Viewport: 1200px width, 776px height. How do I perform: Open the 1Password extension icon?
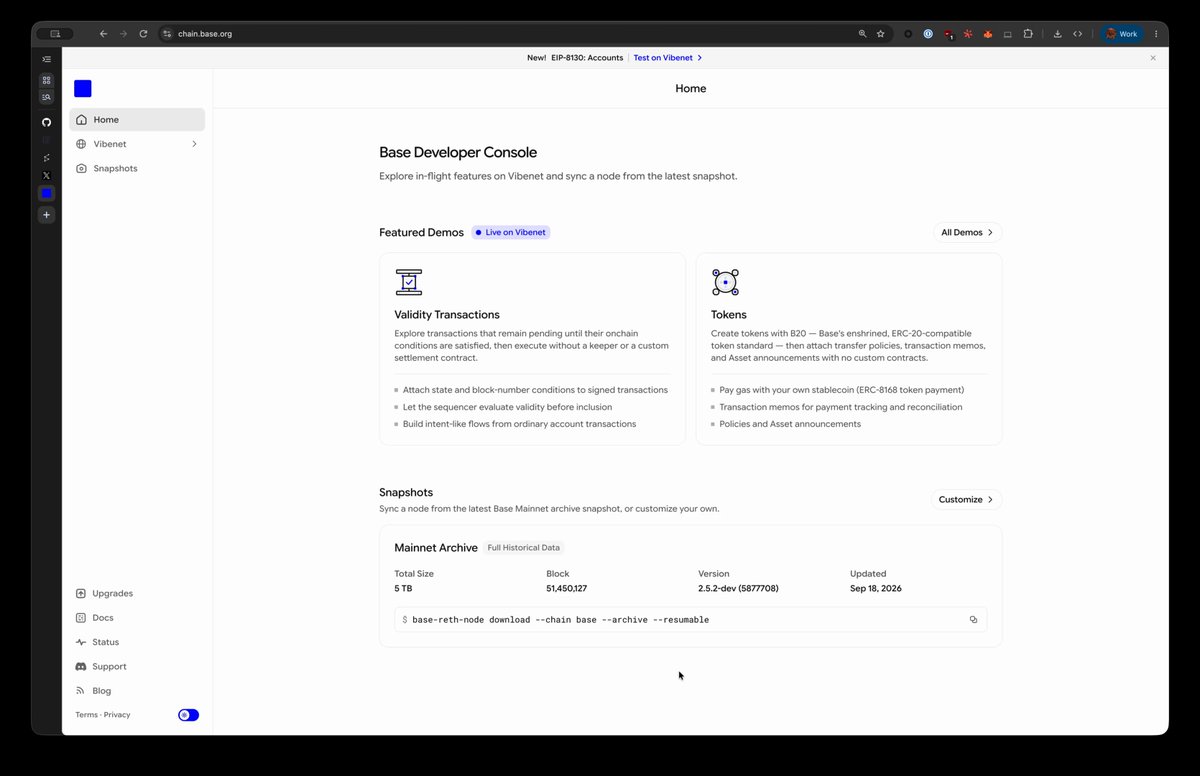[928, 34]
